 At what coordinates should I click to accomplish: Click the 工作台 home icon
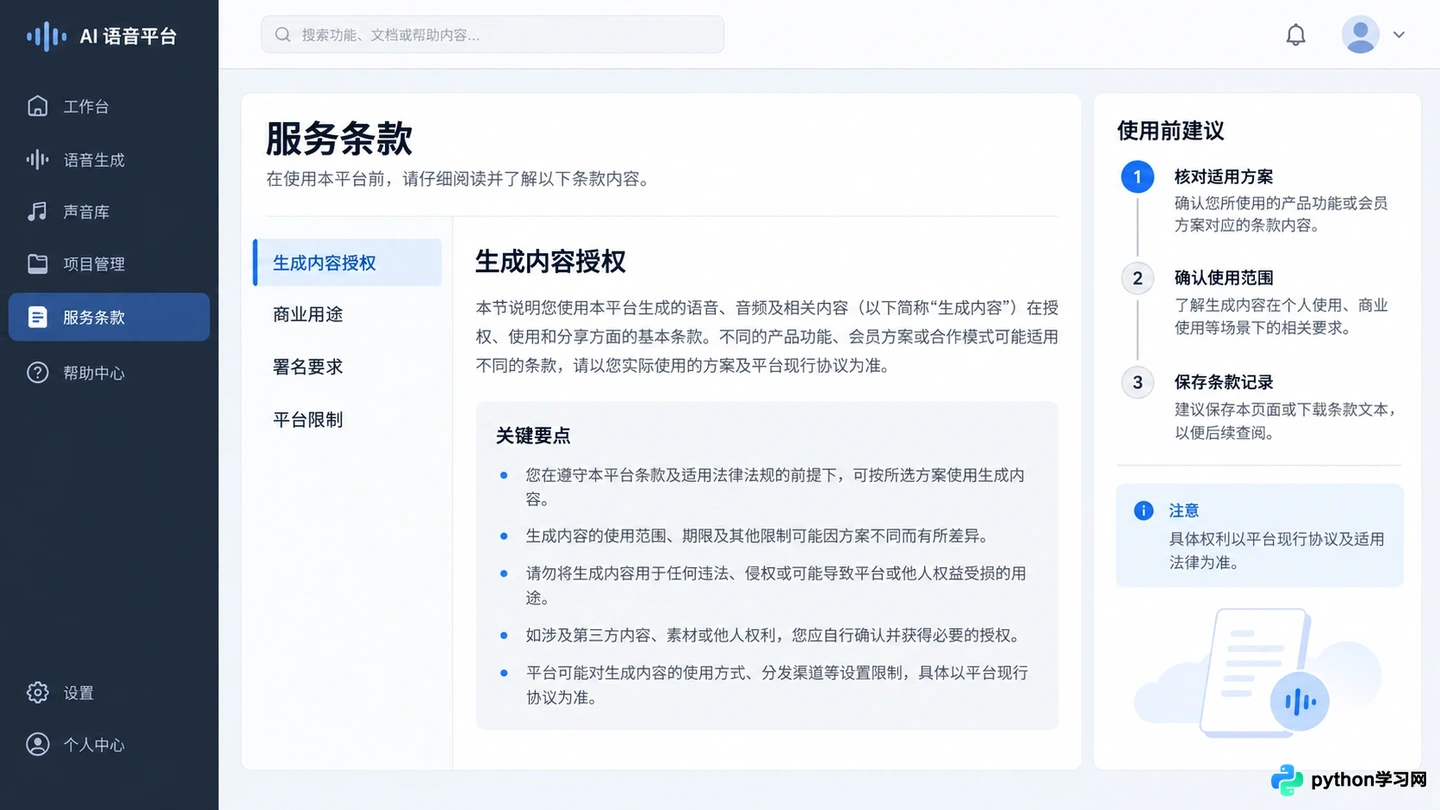(38, 106)
